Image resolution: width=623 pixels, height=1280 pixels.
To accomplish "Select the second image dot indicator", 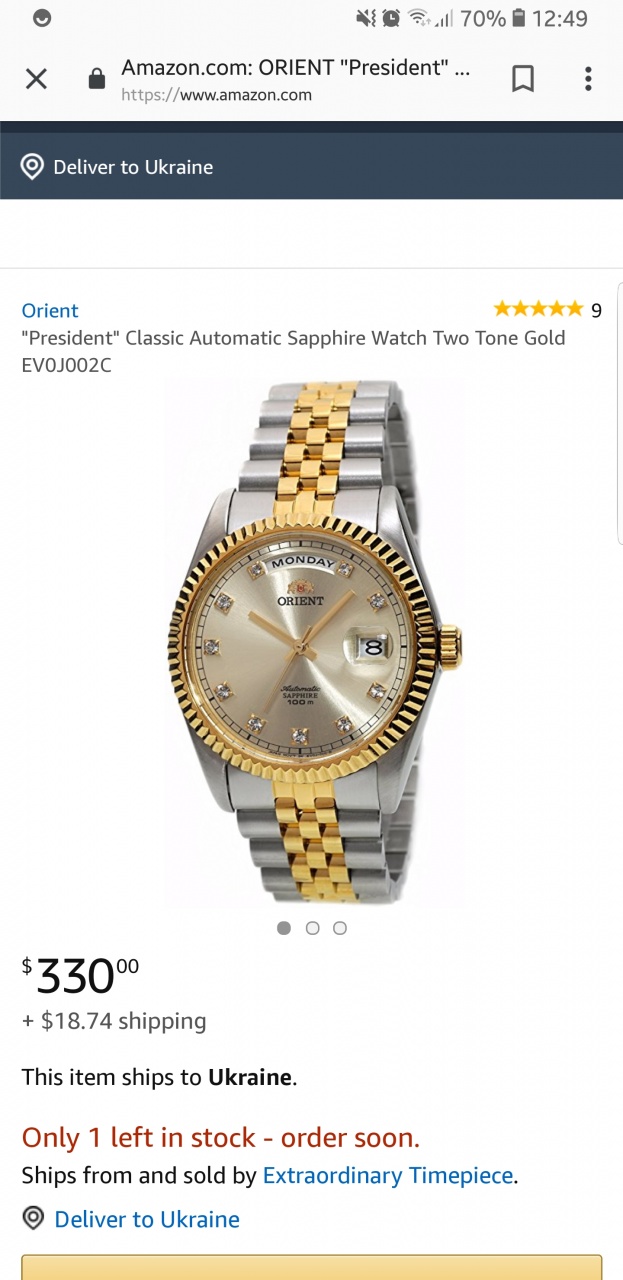I will pos(312,928).
